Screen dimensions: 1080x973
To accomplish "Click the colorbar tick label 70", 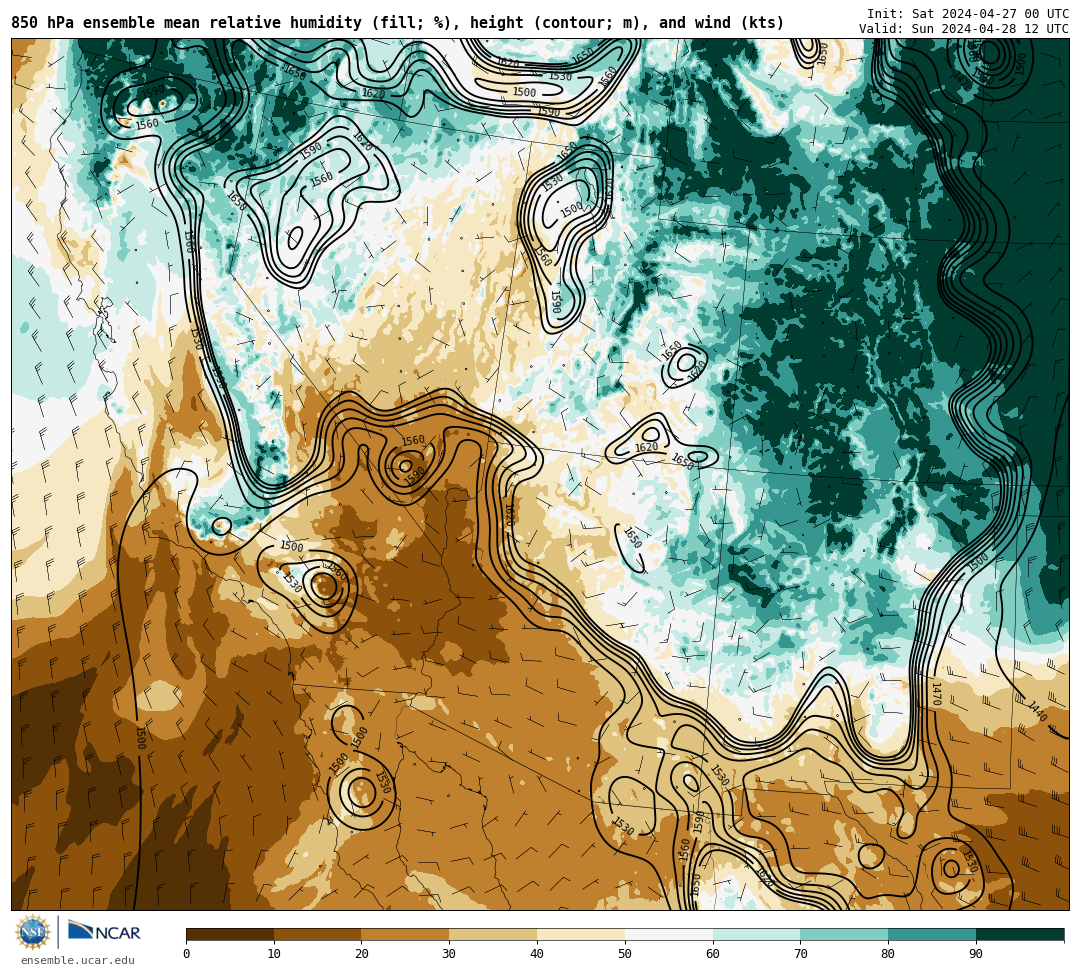I will pyautogui.click(x=800, y=954).
